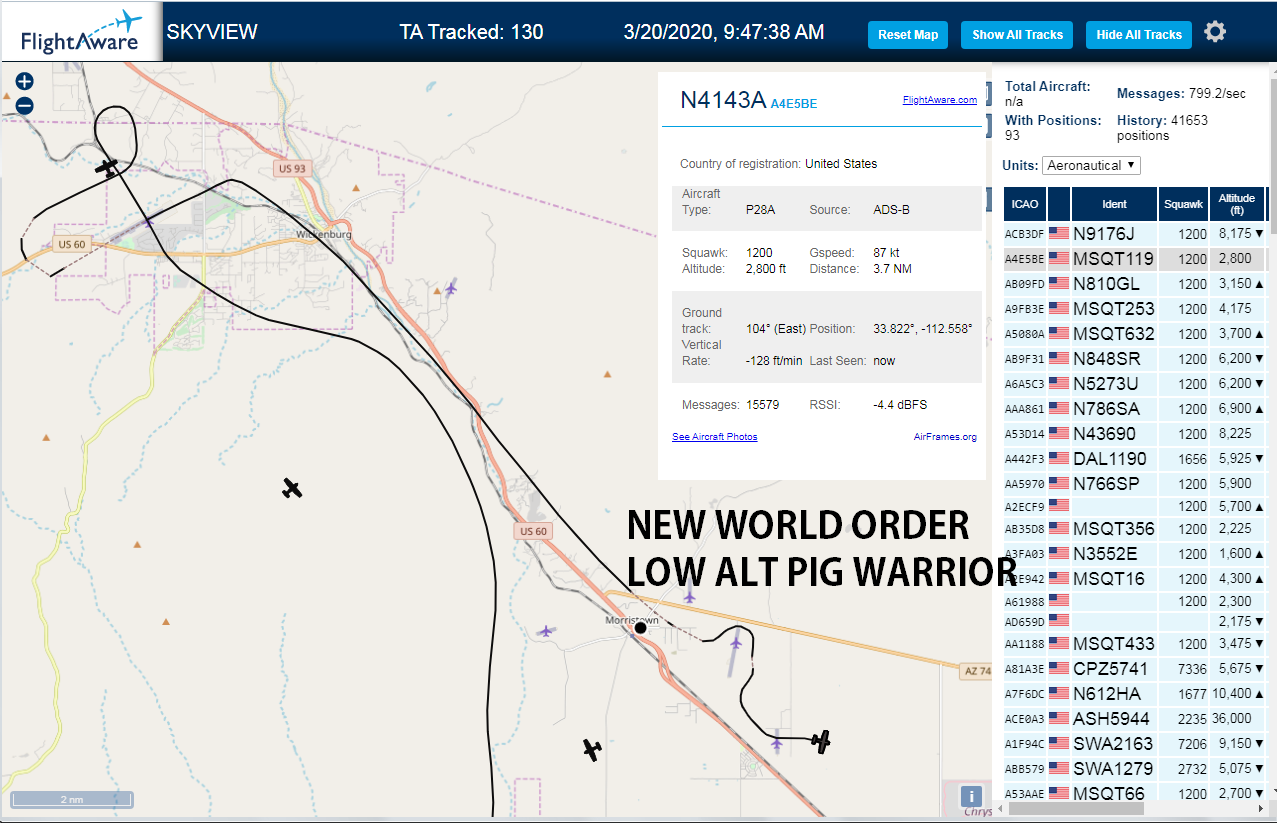Select the MSQT433 aircraft row

click(1135, 643)
